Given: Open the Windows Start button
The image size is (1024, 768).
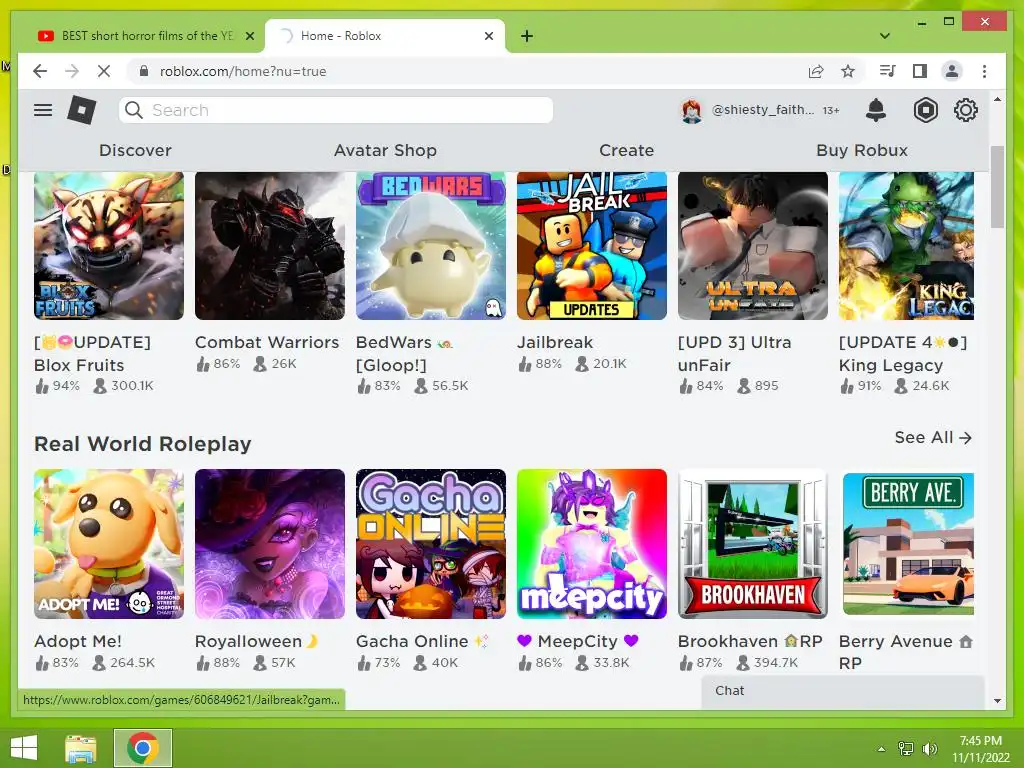Looking at the screenshot, I should click(x=24, y=748).
